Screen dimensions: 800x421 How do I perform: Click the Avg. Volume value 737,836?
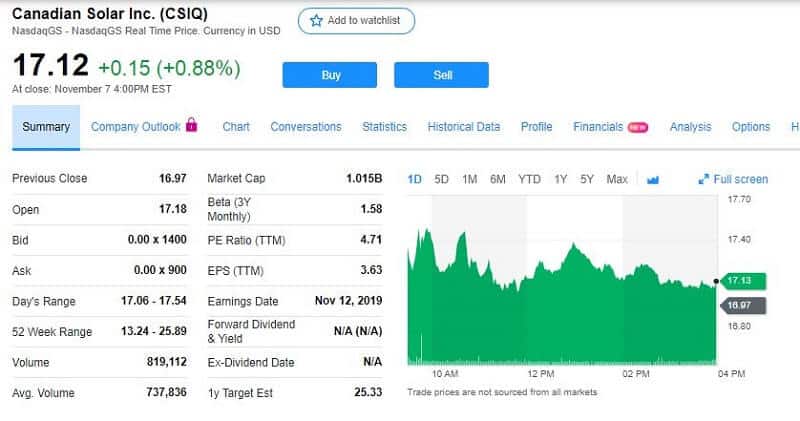click(166, 392)
